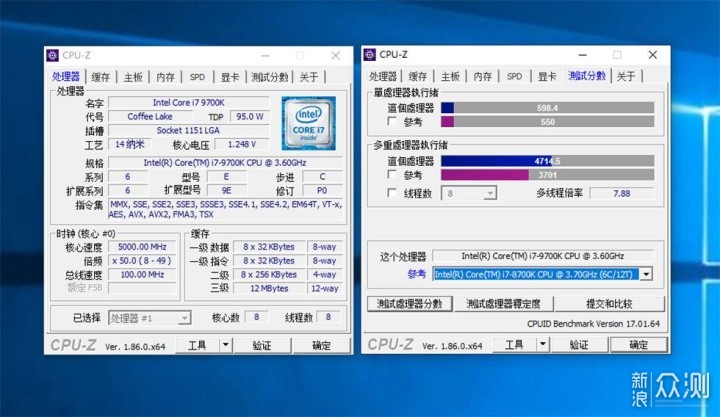720x417 pixels.
Task: Click single-thread score bar 598.4
Action: [547, 108]
